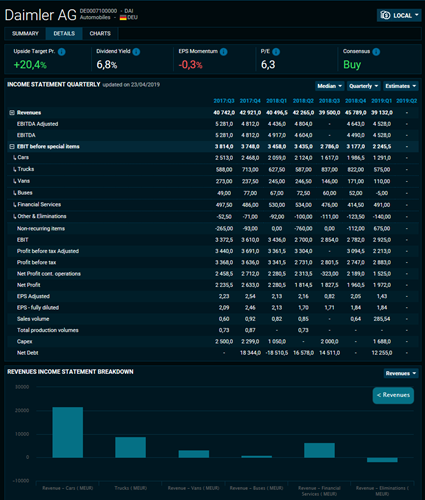Select the 2019:Q1 column header
The height and width of the screenshot is (500, 425).
382,101
